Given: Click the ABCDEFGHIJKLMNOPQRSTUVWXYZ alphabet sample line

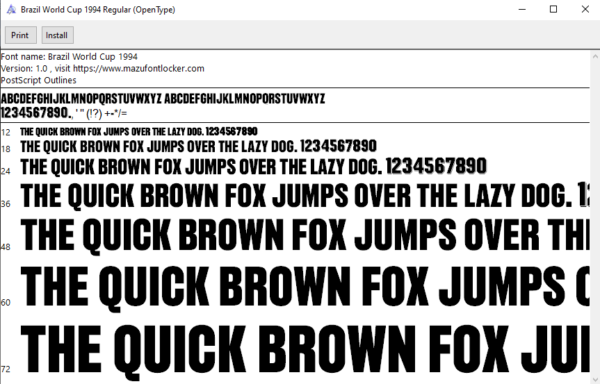Looking at the screenshot, I should [x=163, y=99].
